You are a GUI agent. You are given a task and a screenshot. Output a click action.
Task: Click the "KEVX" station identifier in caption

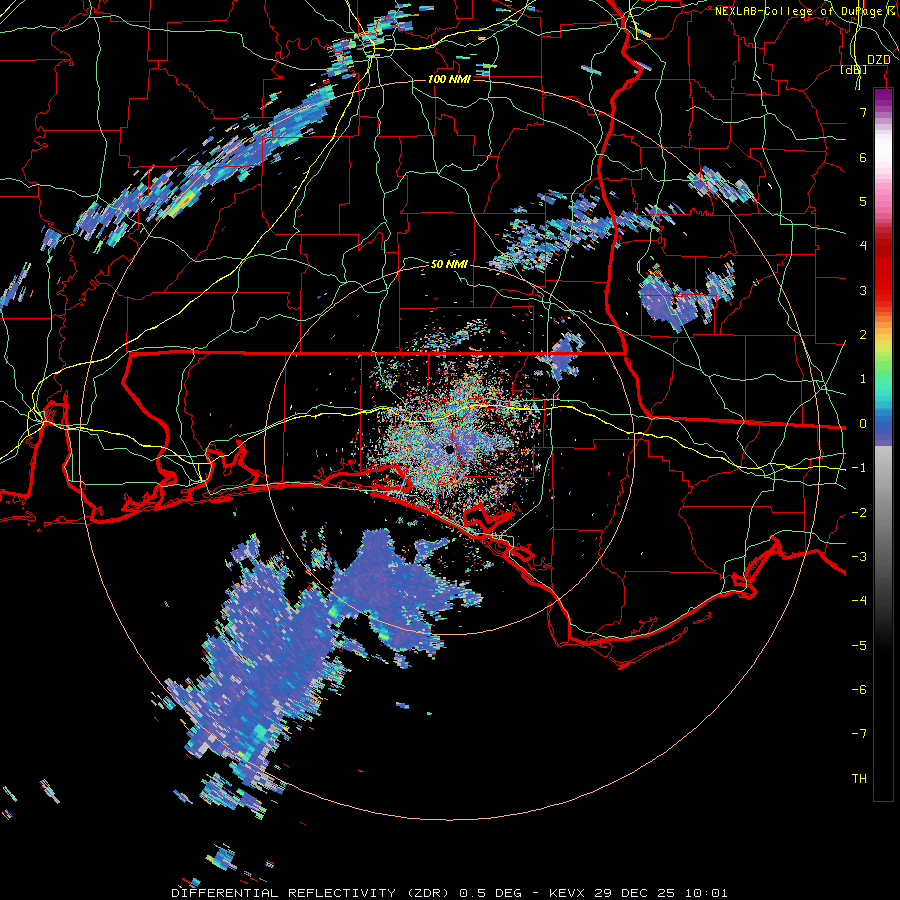pyautogui.click(x=567, y=893)
